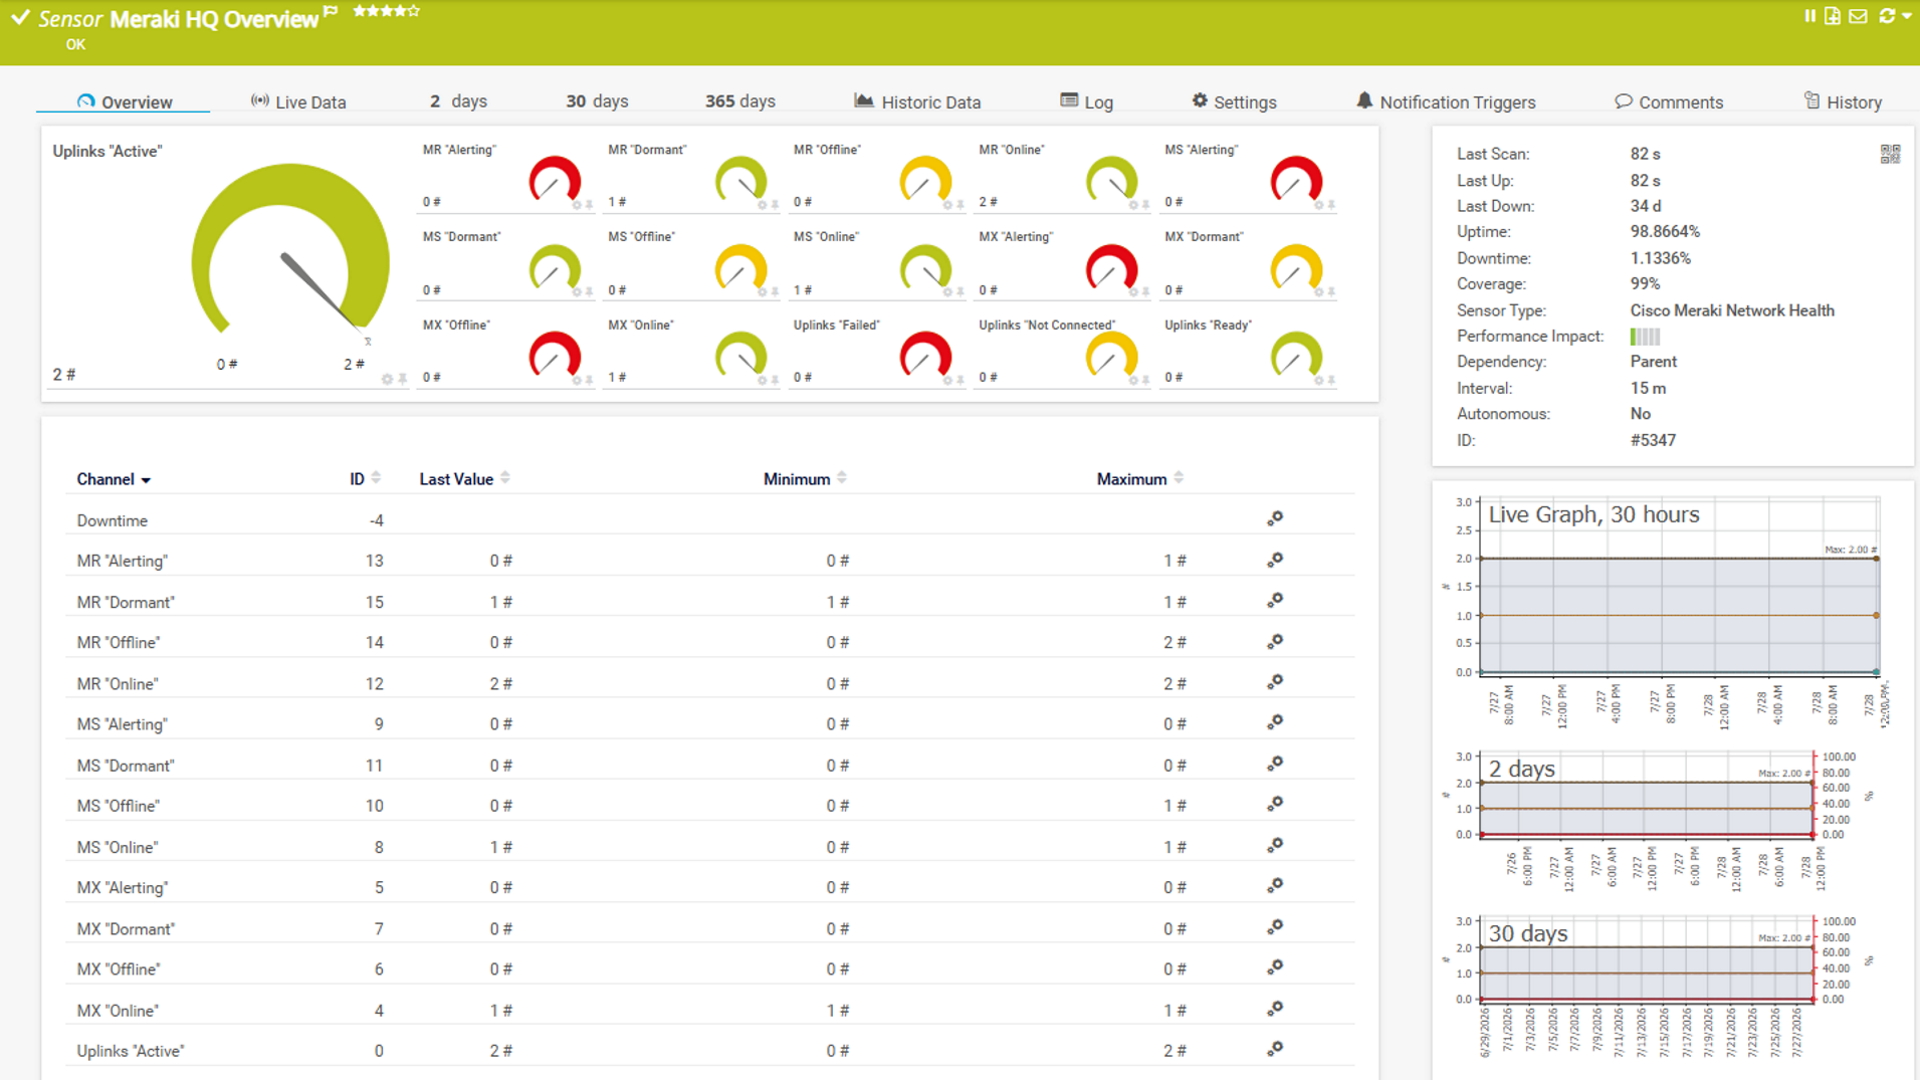Click the Cisco Meraki Network Health sensor type

pyautogui.click(x=1732, y=311)
